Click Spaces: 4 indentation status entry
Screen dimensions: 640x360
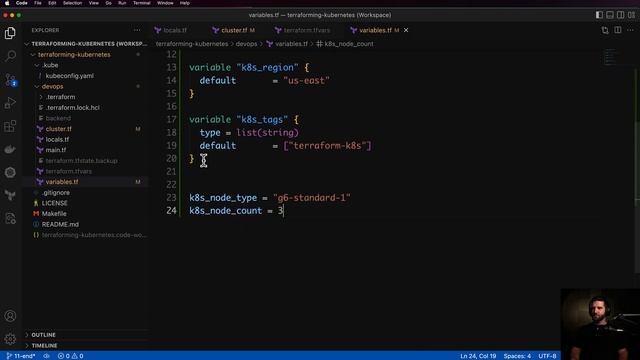[517, 356]
